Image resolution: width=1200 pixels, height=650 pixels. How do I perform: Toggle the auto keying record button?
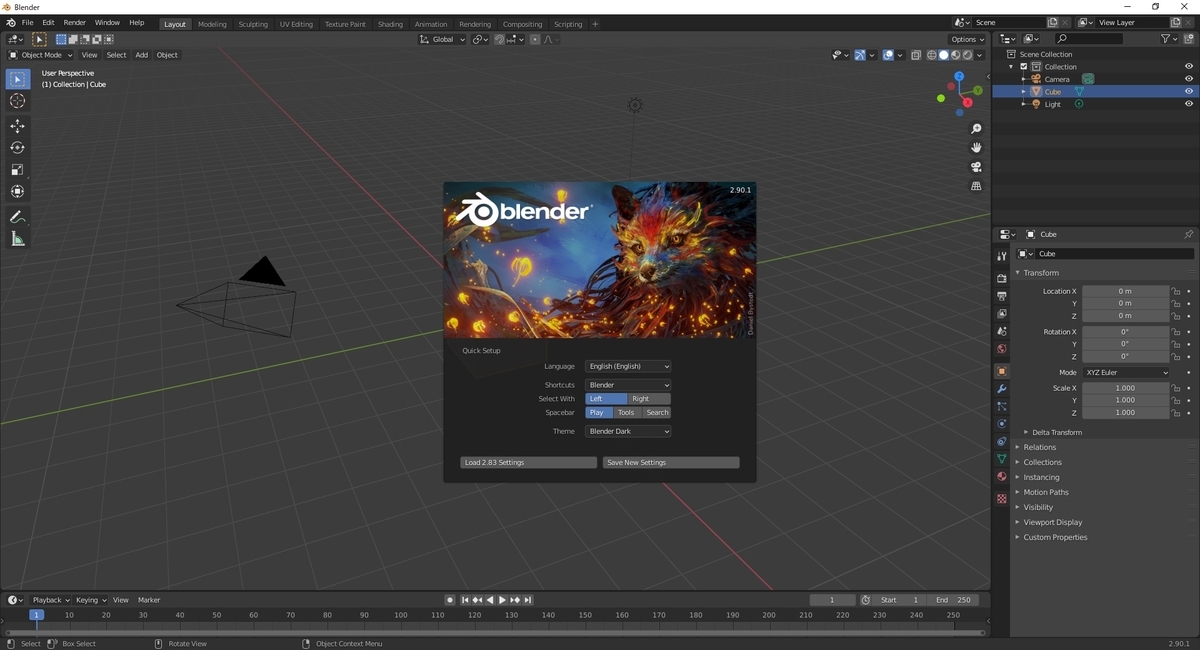click(450, 600)
